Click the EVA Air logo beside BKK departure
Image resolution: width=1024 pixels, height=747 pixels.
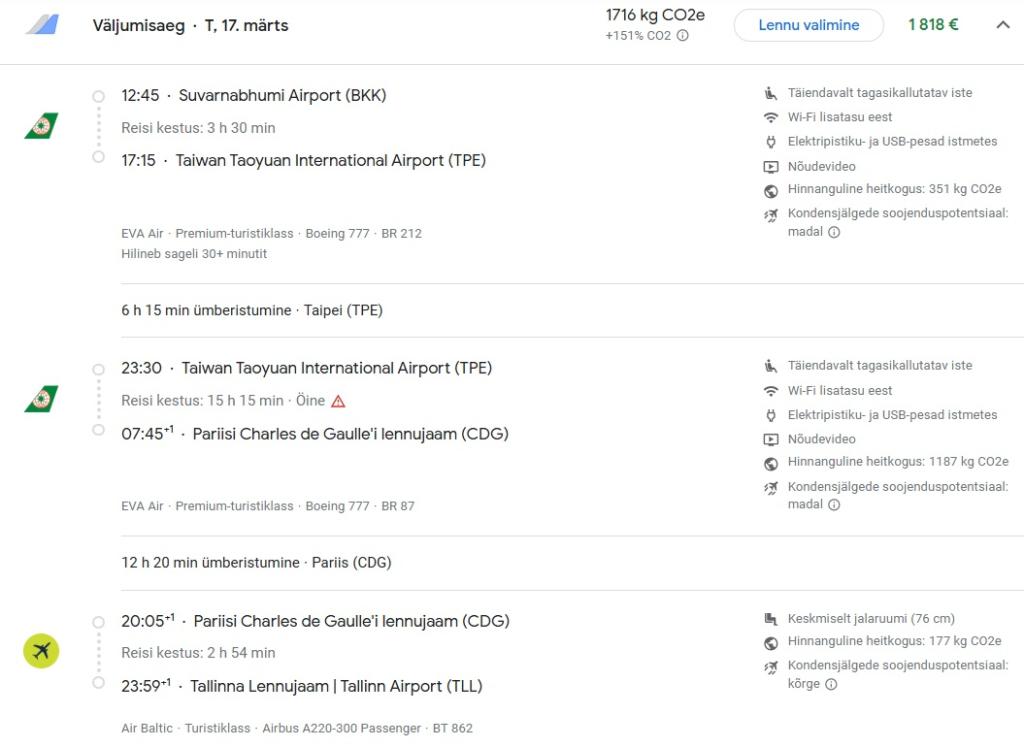coord(41,126)
